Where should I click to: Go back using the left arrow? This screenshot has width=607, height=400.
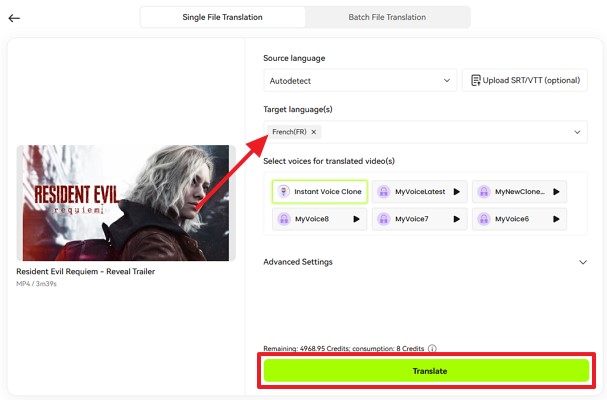pyautogui.click(x=14, y=18)
